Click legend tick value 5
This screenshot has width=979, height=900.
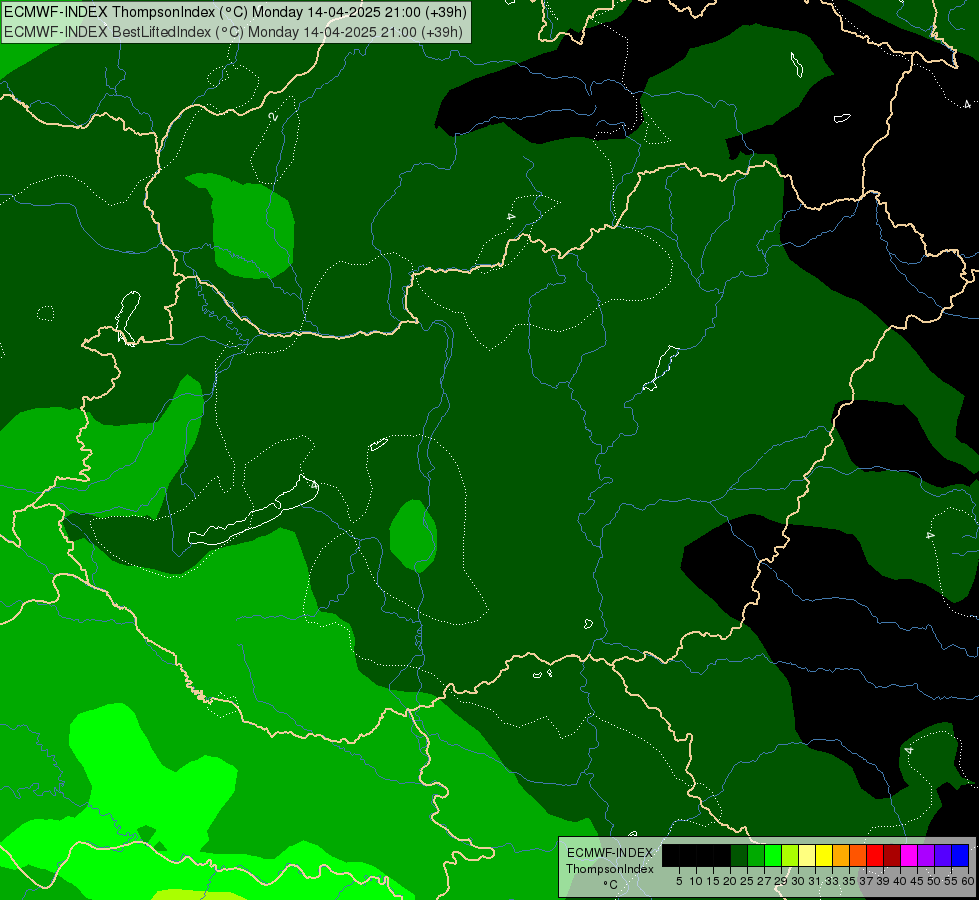pyautogui.click(x=679, y=881)
